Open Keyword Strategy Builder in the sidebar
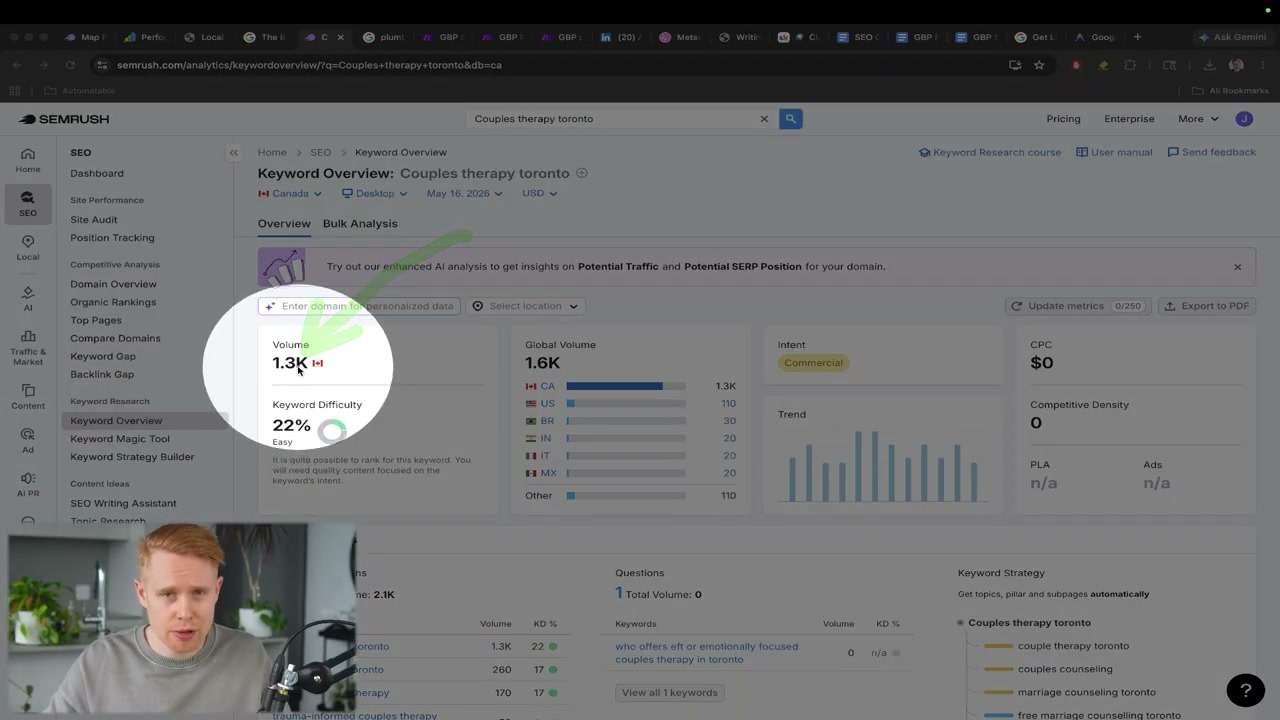Screen dimensions: 1280x720 pos(132,457)
